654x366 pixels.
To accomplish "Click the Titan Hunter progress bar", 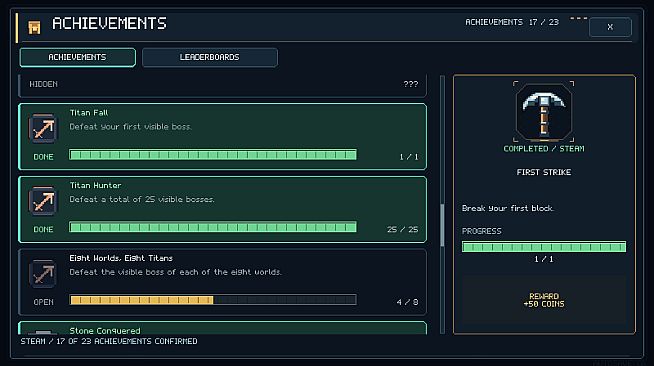I will (213, 227).
